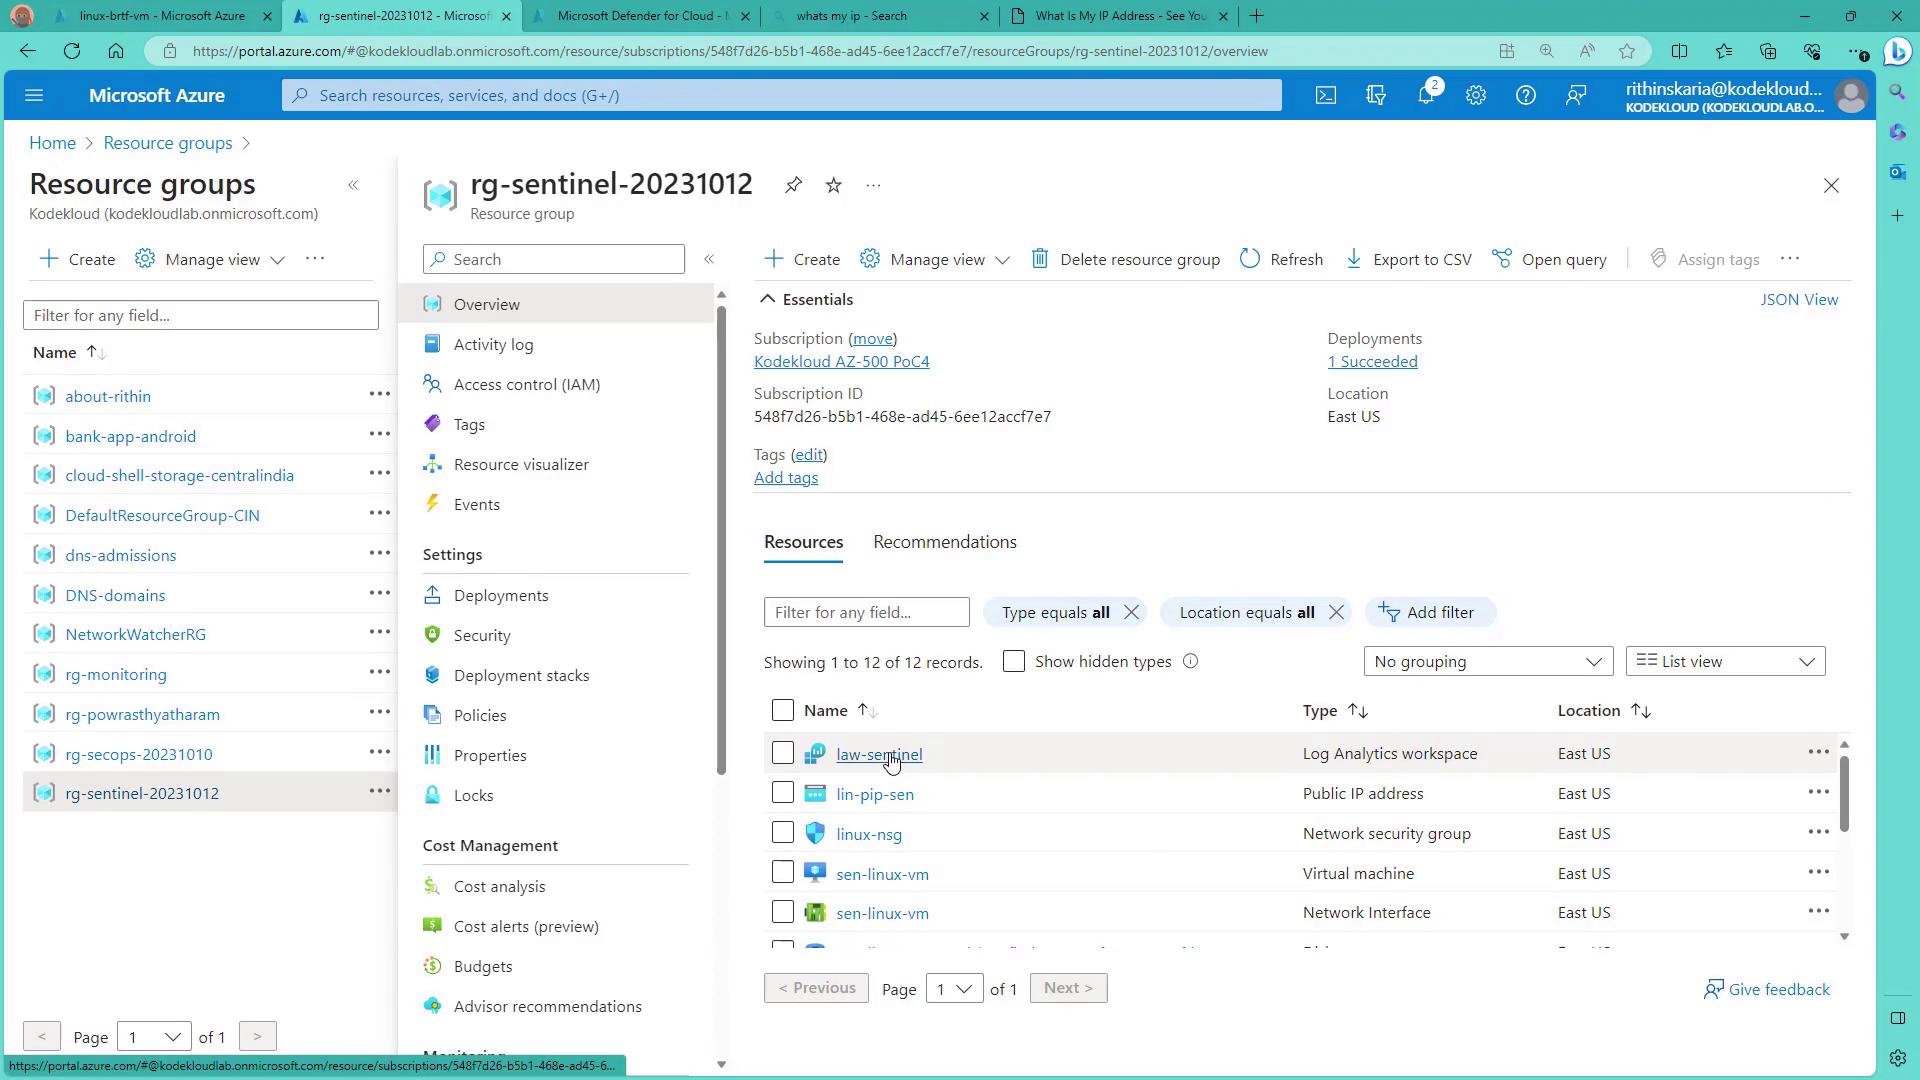Switch to the Recommendations tab
The height and width of the screenshot is (1080, 1920).
[x=944, y=542]
